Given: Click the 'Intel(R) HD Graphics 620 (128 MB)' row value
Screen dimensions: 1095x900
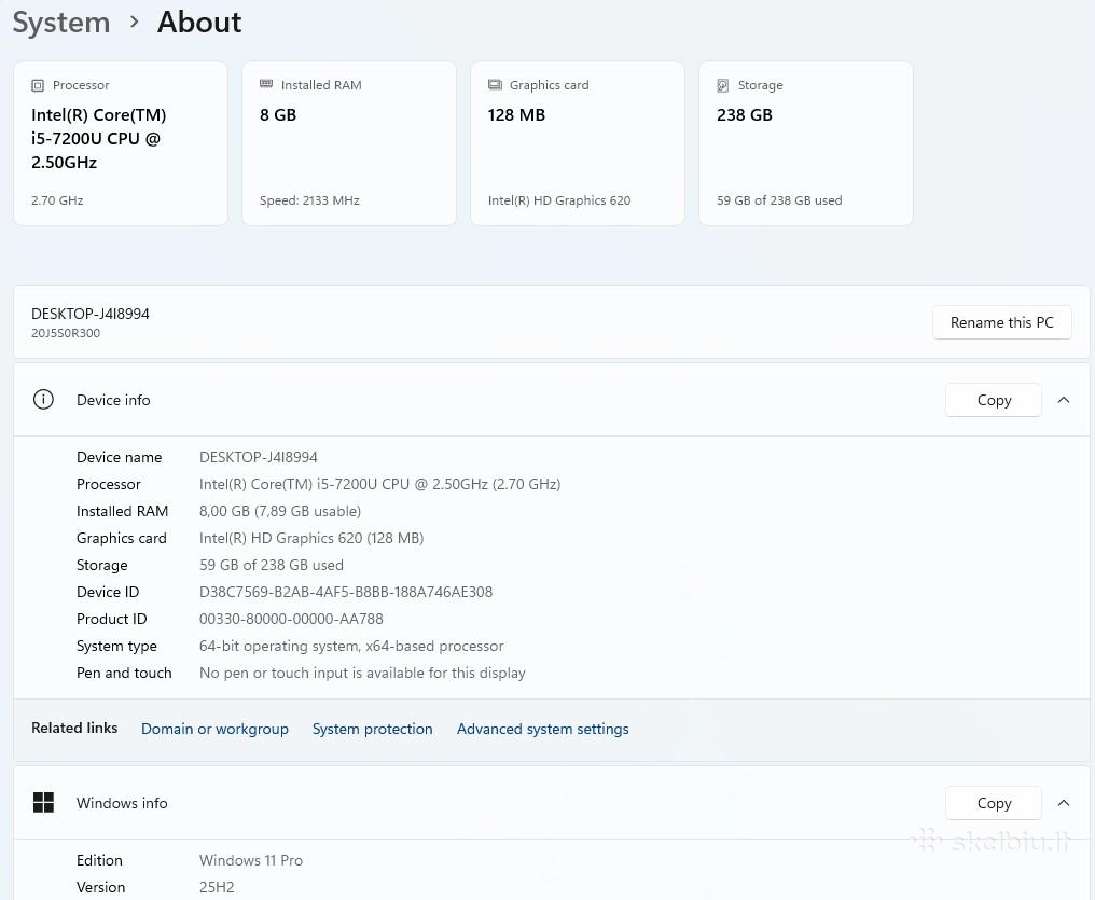Looking at the screenshot, I should (311, 538).
